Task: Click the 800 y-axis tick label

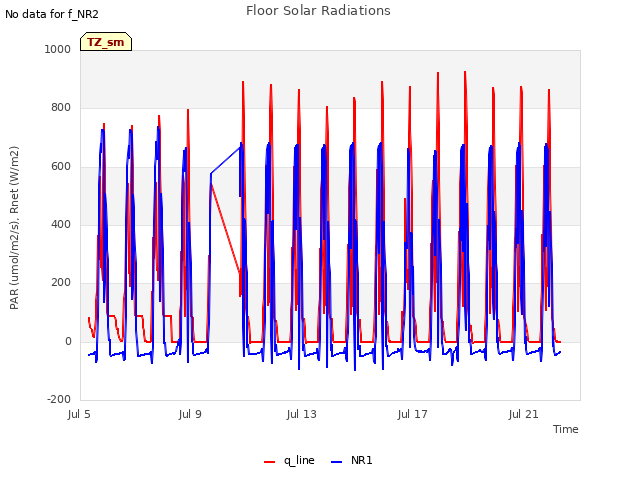Action: 61,107
